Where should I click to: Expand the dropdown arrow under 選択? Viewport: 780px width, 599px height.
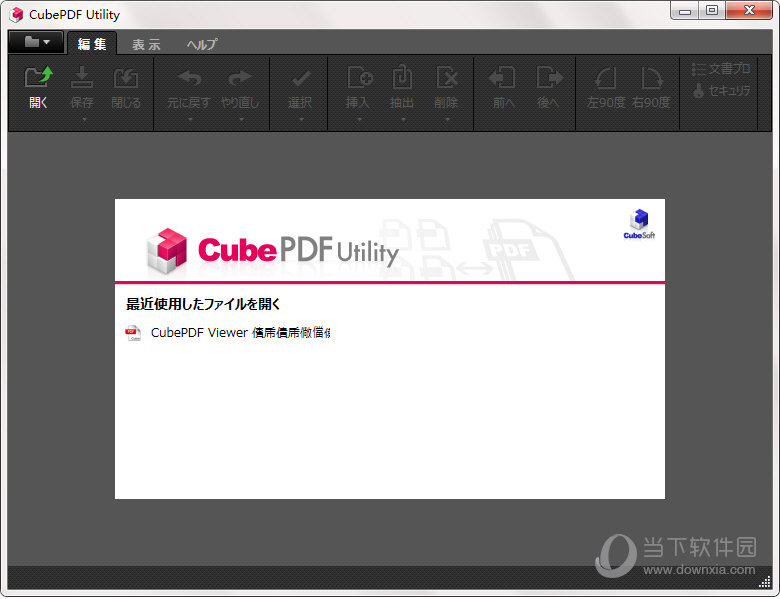[x=301, y=119]
